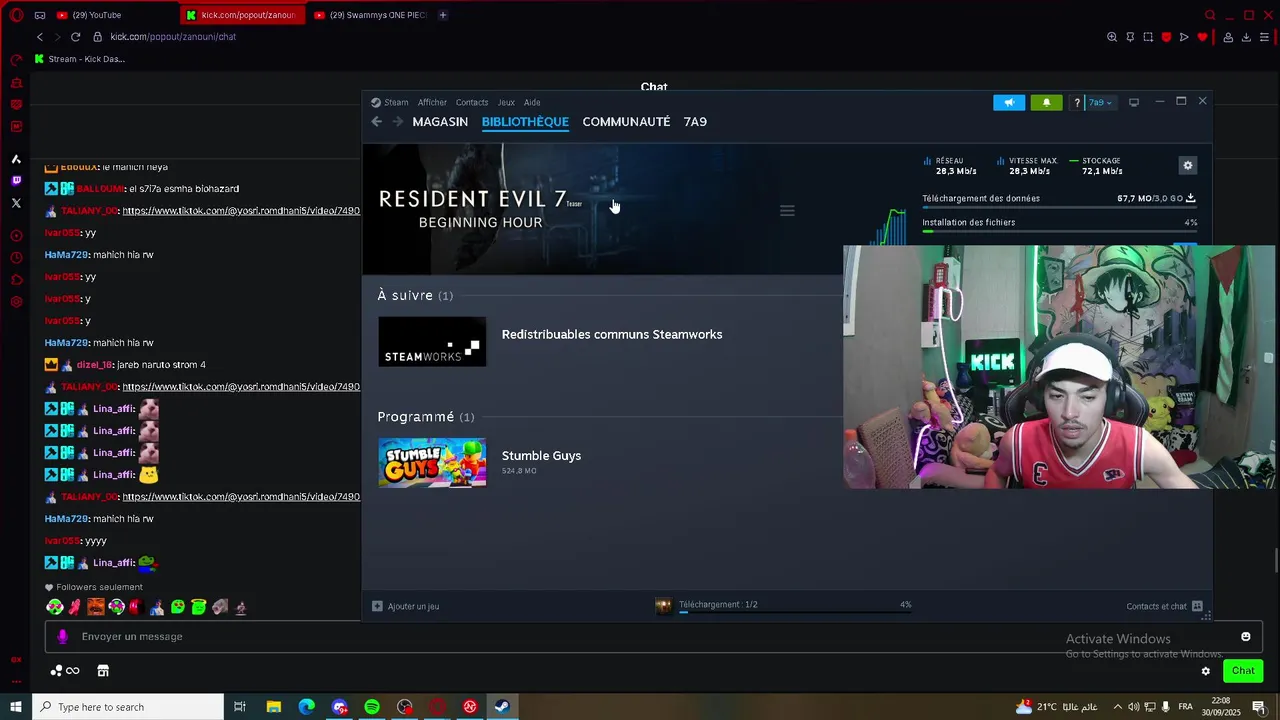Switch Steam to Big Picture mode
Image resolution: width=1280 pixels, height=720 pixels.
click(x=1134, y=102)
